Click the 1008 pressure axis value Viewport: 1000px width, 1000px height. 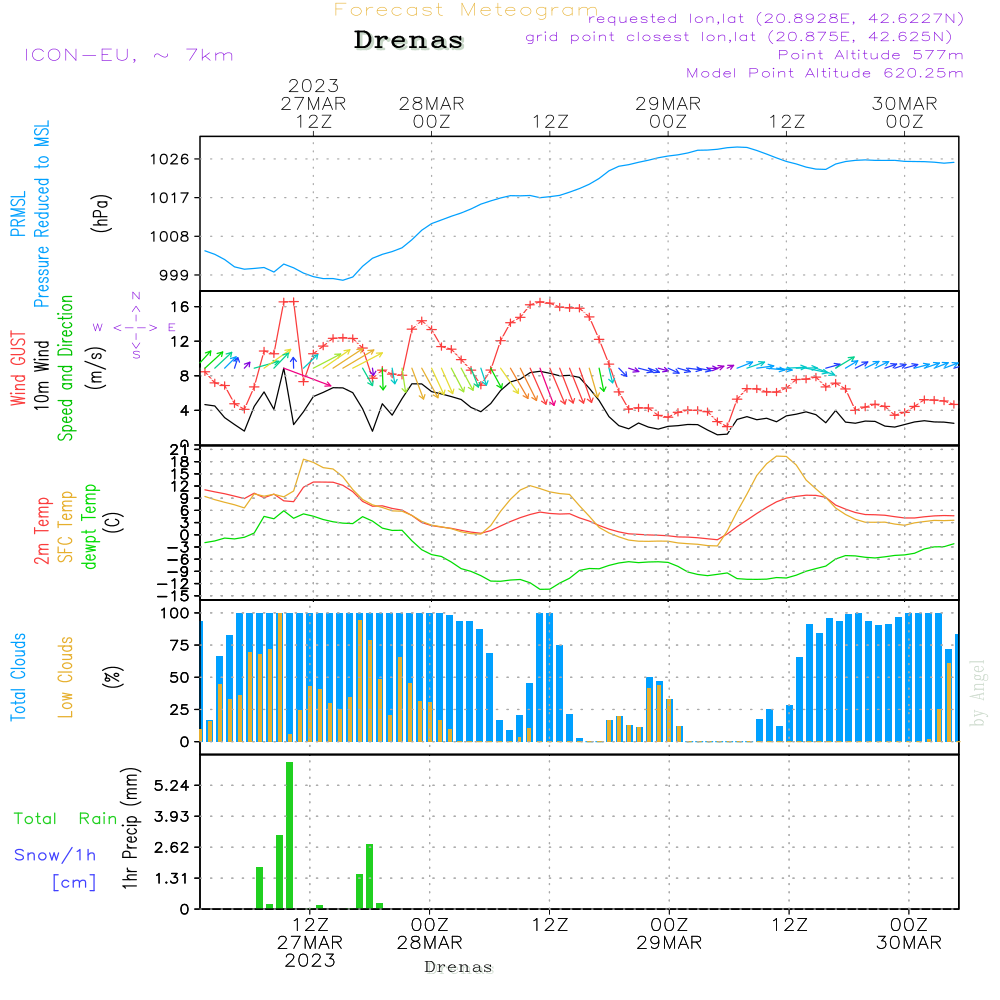click(x=170, y=237)
